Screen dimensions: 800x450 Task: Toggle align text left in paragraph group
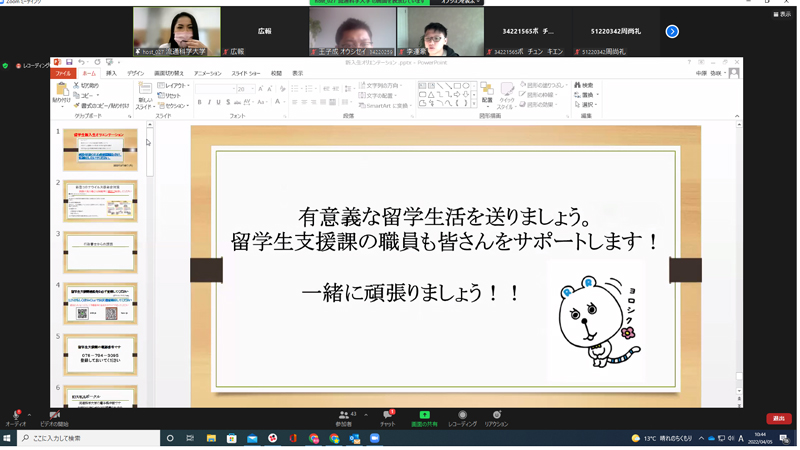pos(294,102)
